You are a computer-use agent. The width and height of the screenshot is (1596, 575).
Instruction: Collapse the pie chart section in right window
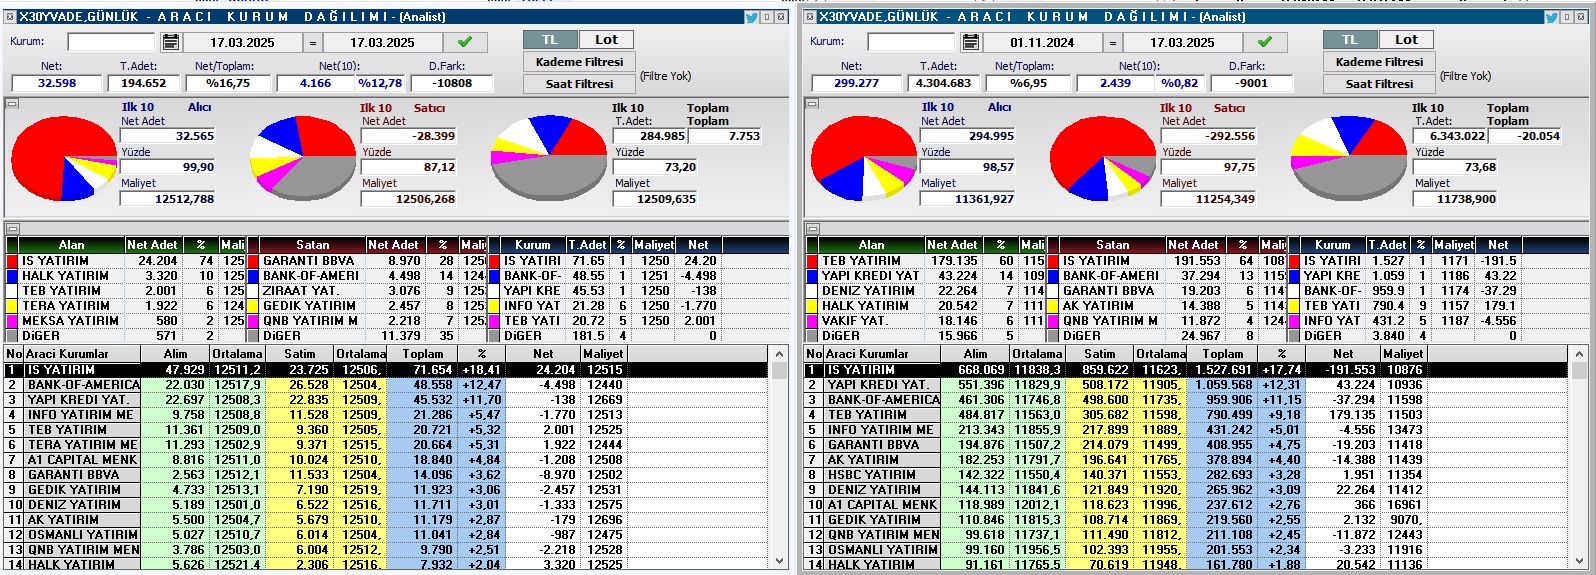(x=811, y=103)
